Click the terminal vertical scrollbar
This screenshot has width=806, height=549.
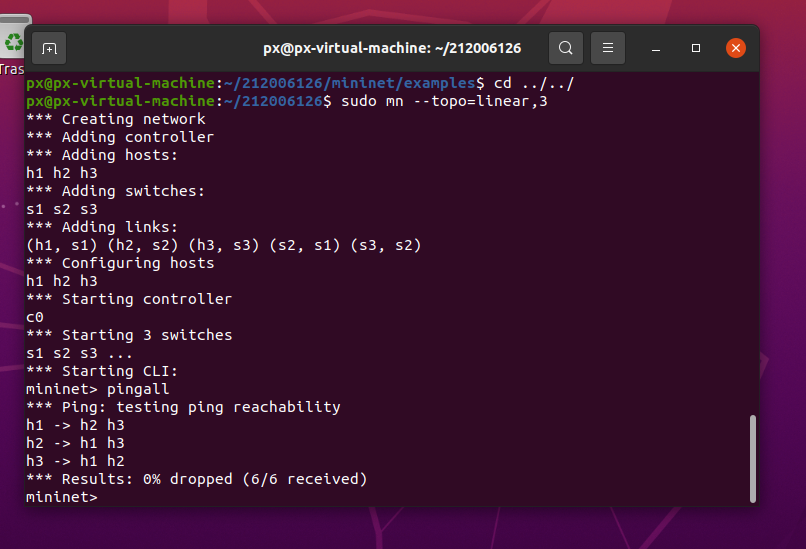tap(753, 459)
